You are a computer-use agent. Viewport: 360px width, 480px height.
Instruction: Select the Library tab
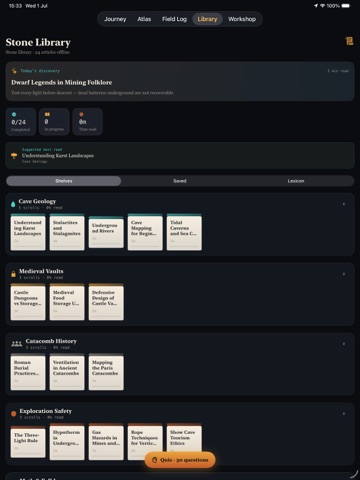(x=207, y=19)
